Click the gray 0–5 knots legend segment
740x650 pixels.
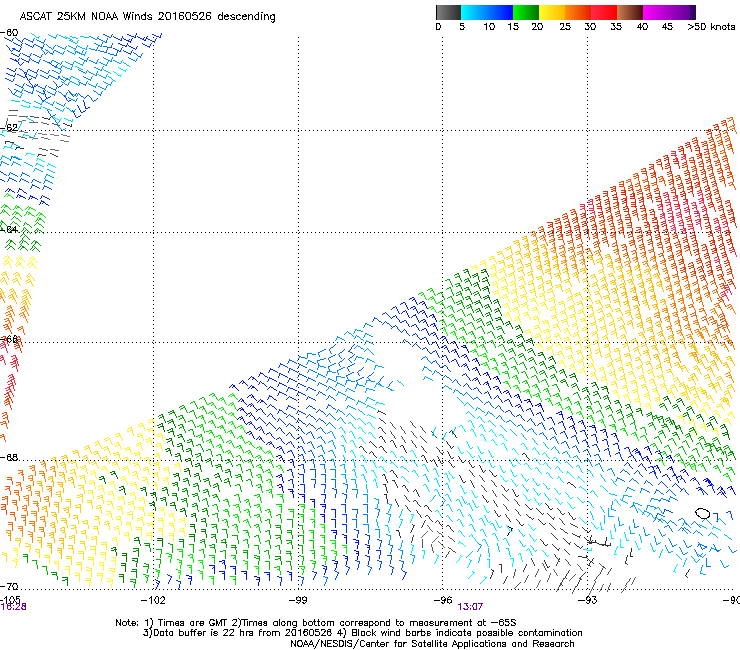(x=448, y=12)
